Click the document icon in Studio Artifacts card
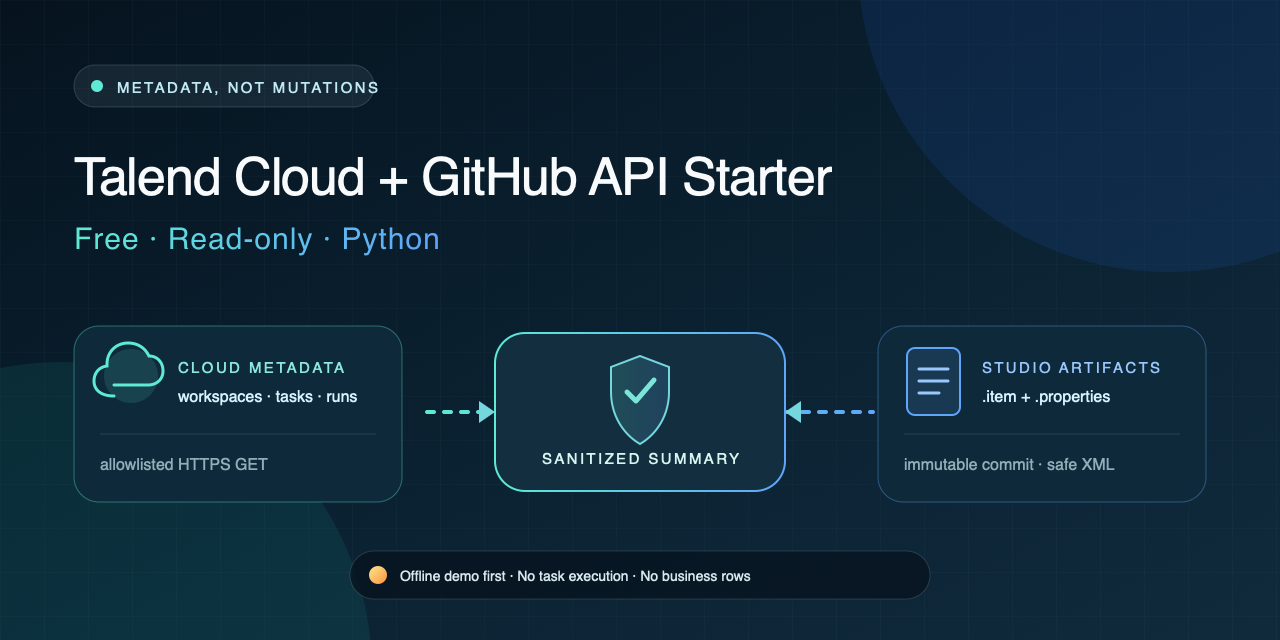 (x=933, y=381)
